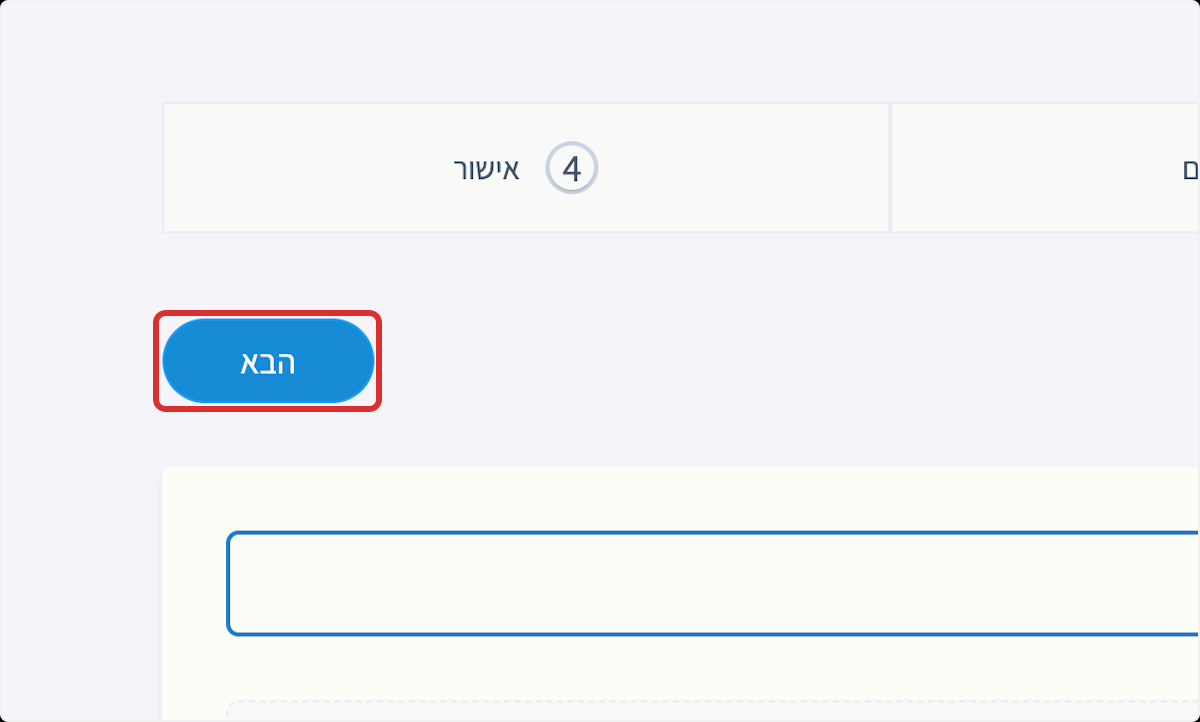Tap the circled 4 beside אישור
The height and width of the screenshot is (722, 1200).
pyautogui.click(x=571, y=169)
